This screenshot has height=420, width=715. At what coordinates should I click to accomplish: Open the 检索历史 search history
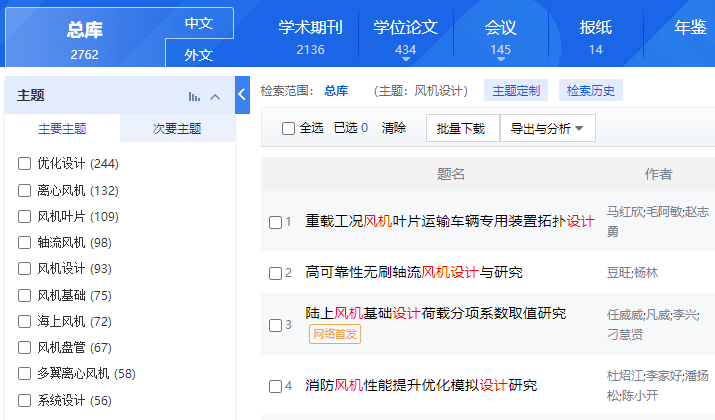coord(590,91)
